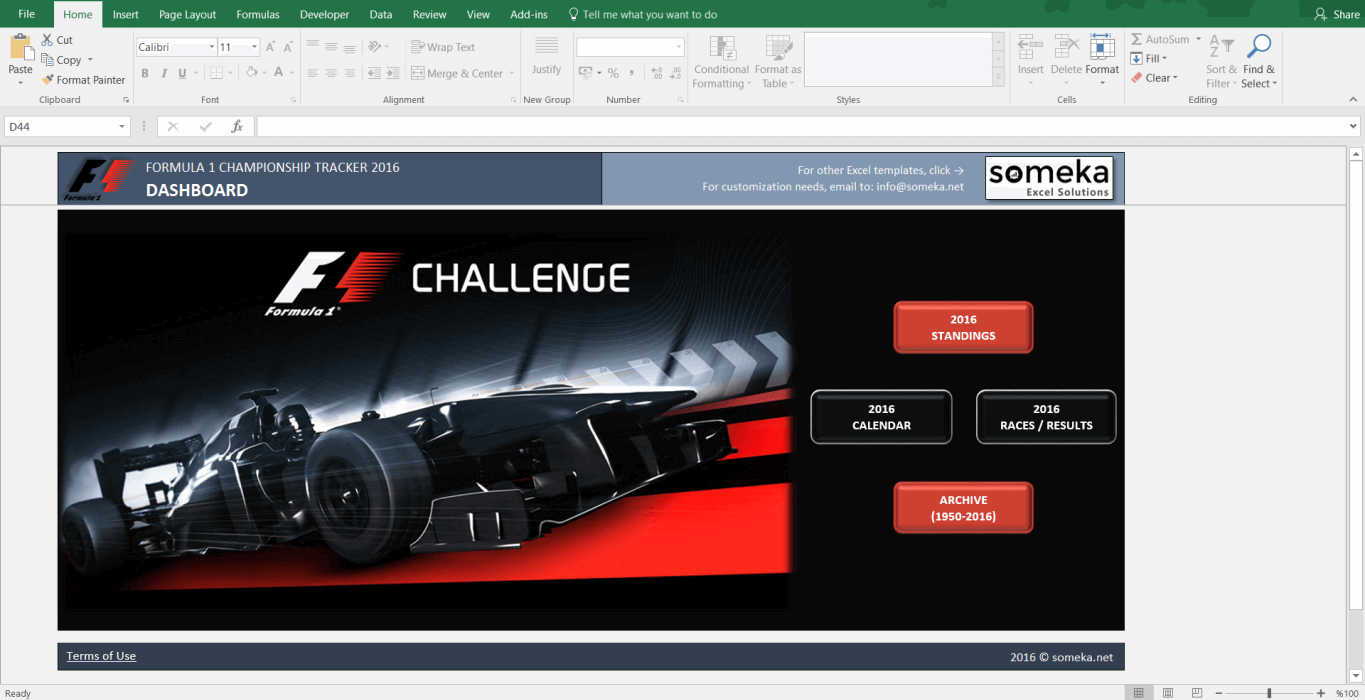Switch to the Developer tab
The width and height of the screenshot is (1365, 700).
pyautogui.click(x=325, y=15)
